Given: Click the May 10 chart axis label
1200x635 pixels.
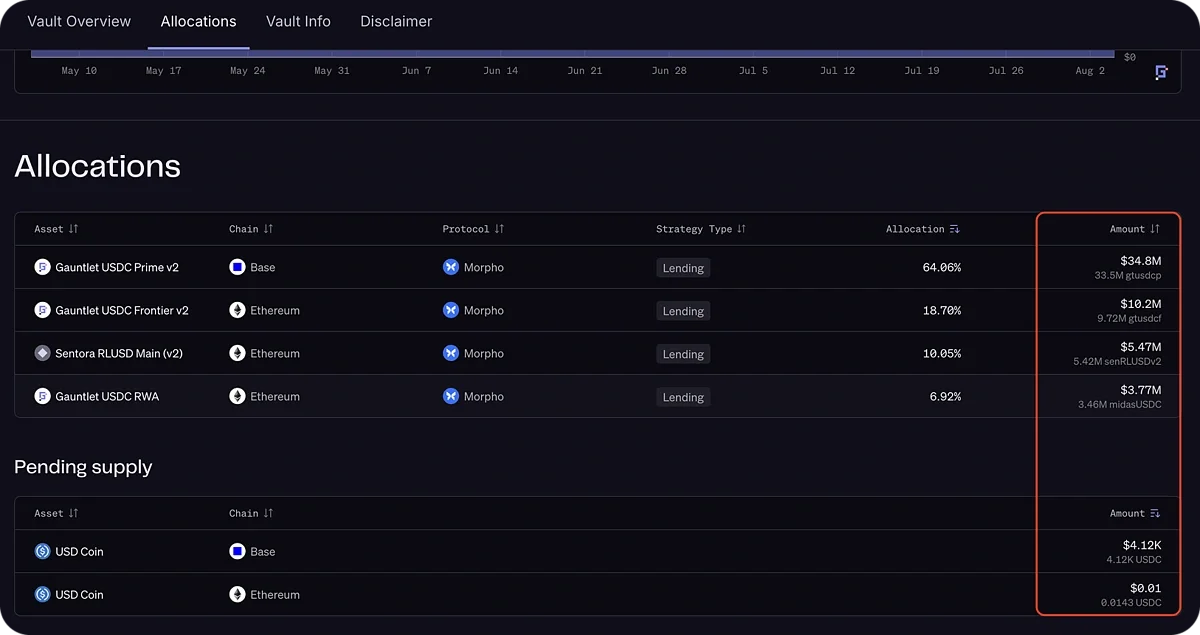Looking at the screenshot, I should coord(79,71).
